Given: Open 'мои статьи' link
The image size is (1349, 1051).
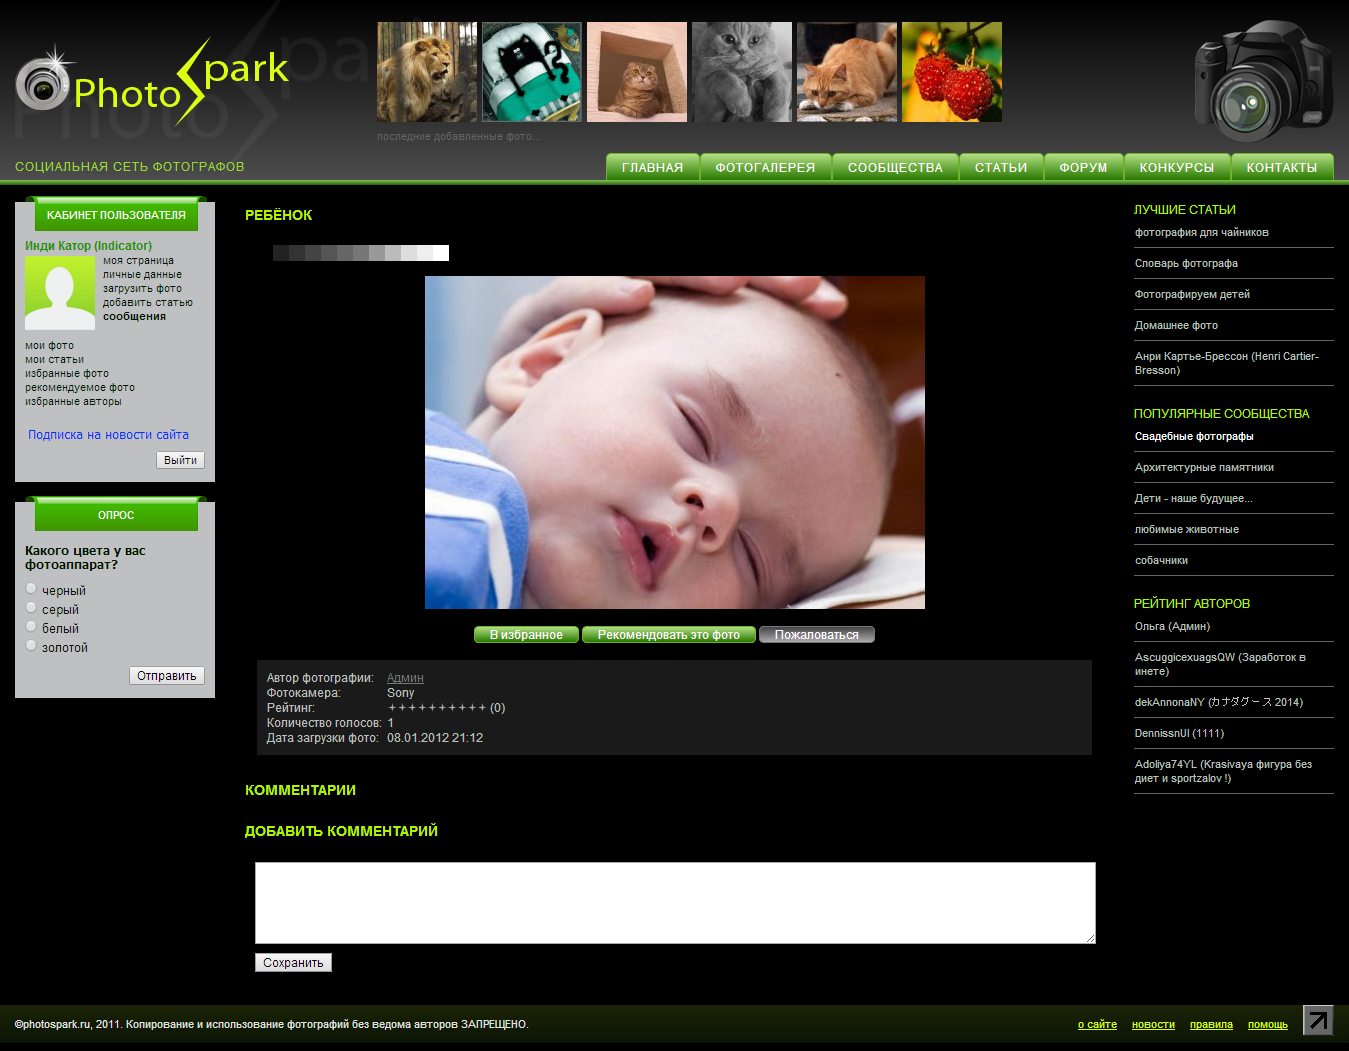Looking at the screenshot, I should click(x=54, y=359).
